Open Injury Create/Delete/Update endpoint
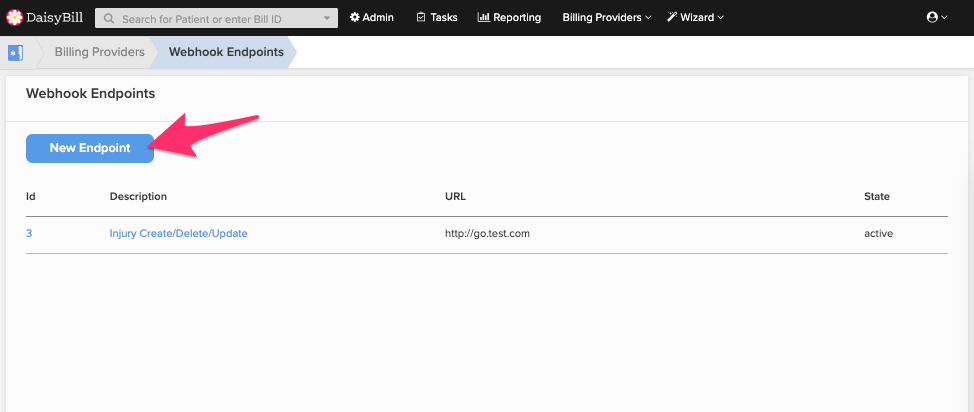 178,234
